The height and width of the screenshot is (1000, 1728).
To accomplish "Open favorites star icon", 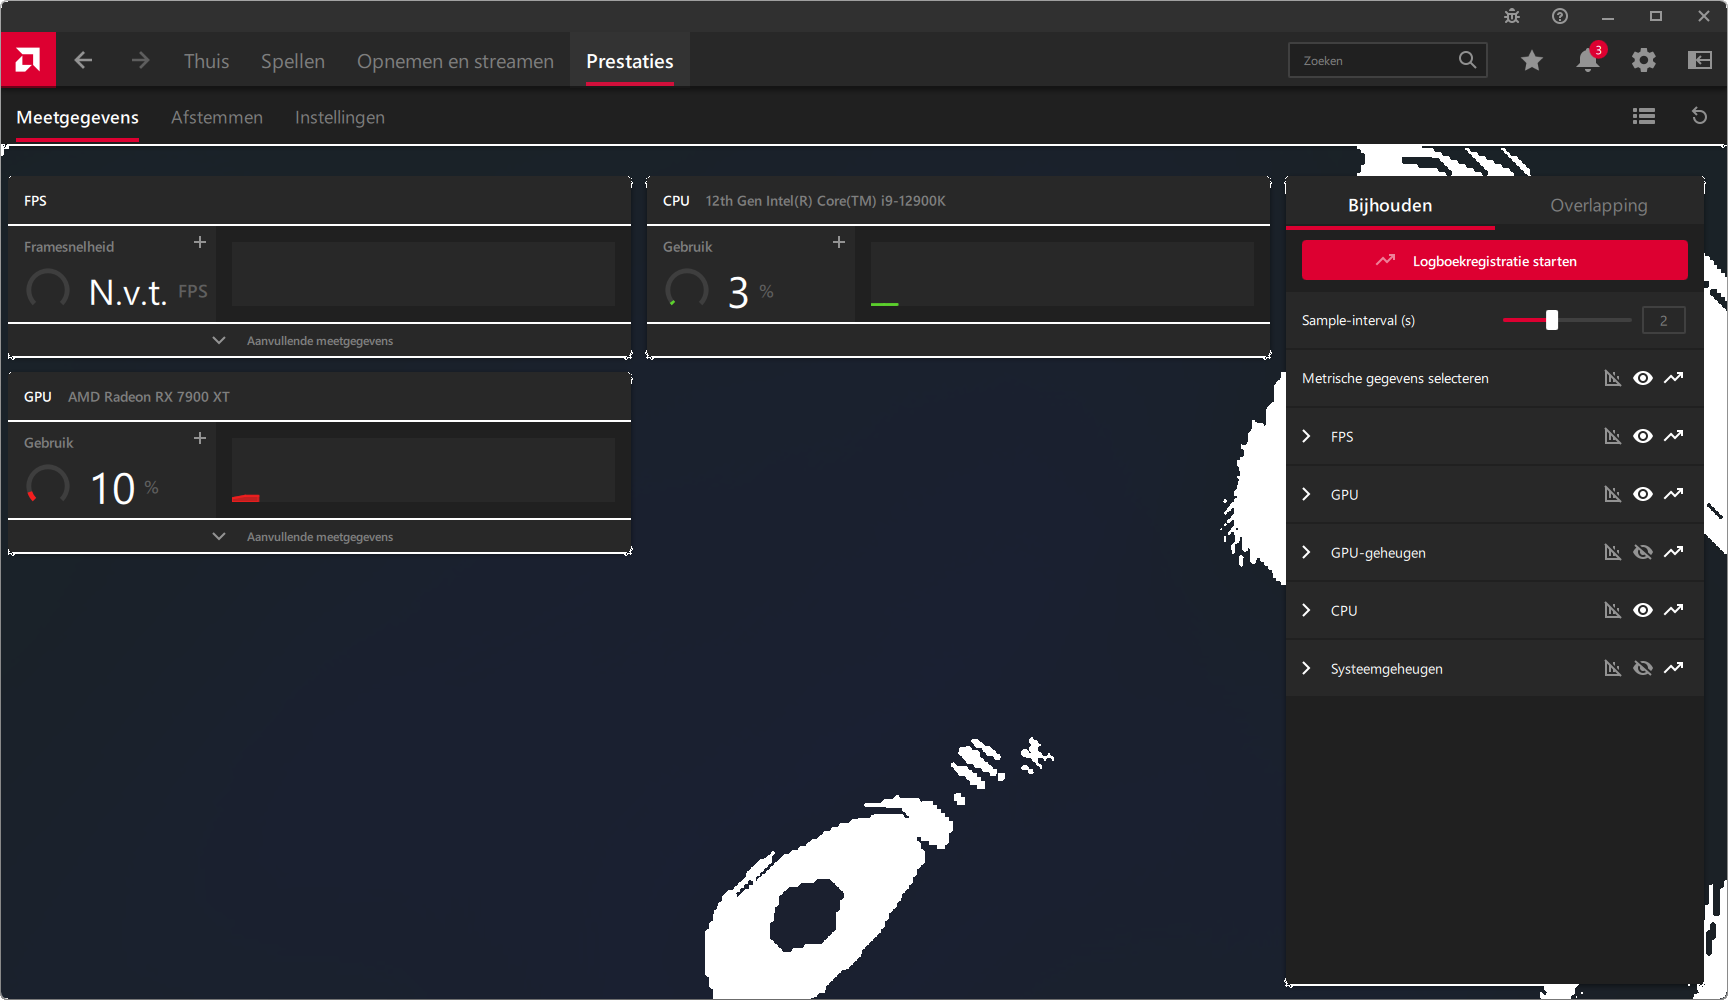I will pyautogui.click(x=1531, y=61).
